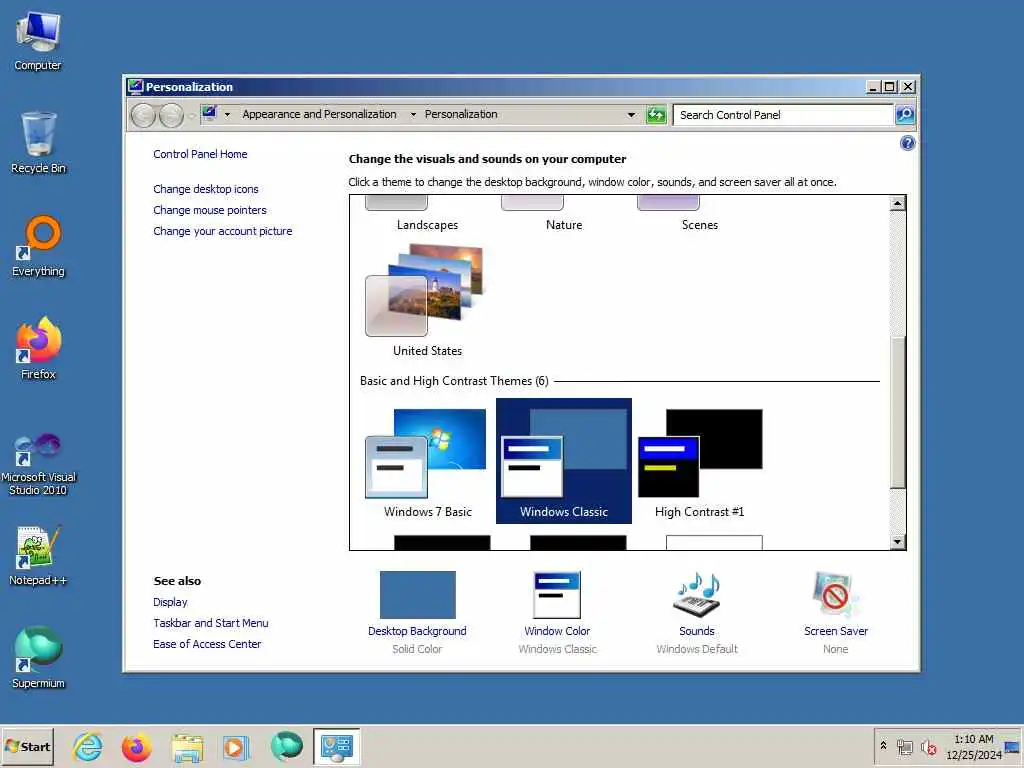Viewport: 1024px width, 768px height.
Task: Select the Firefox desktop shortcut
Action: 38,349
